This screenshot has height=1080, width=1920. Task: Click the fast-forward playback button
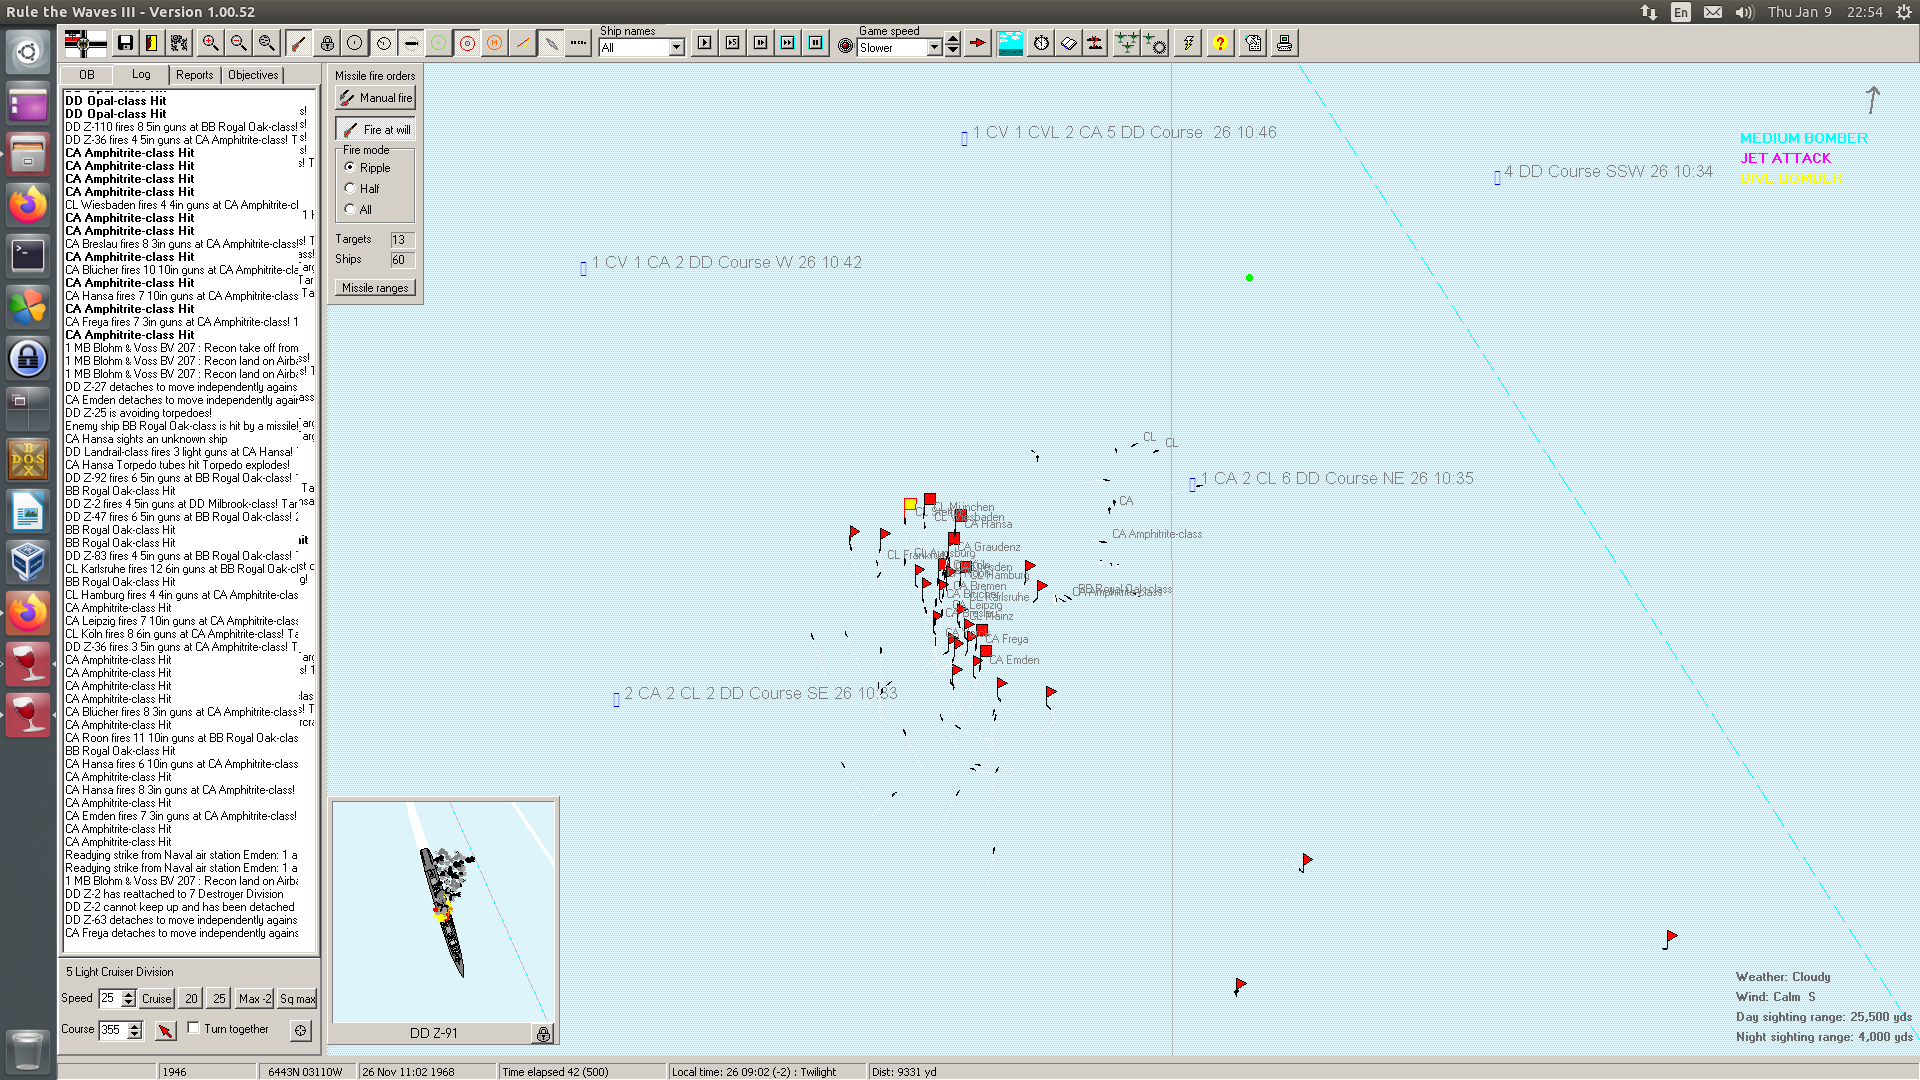click(788, 43)
